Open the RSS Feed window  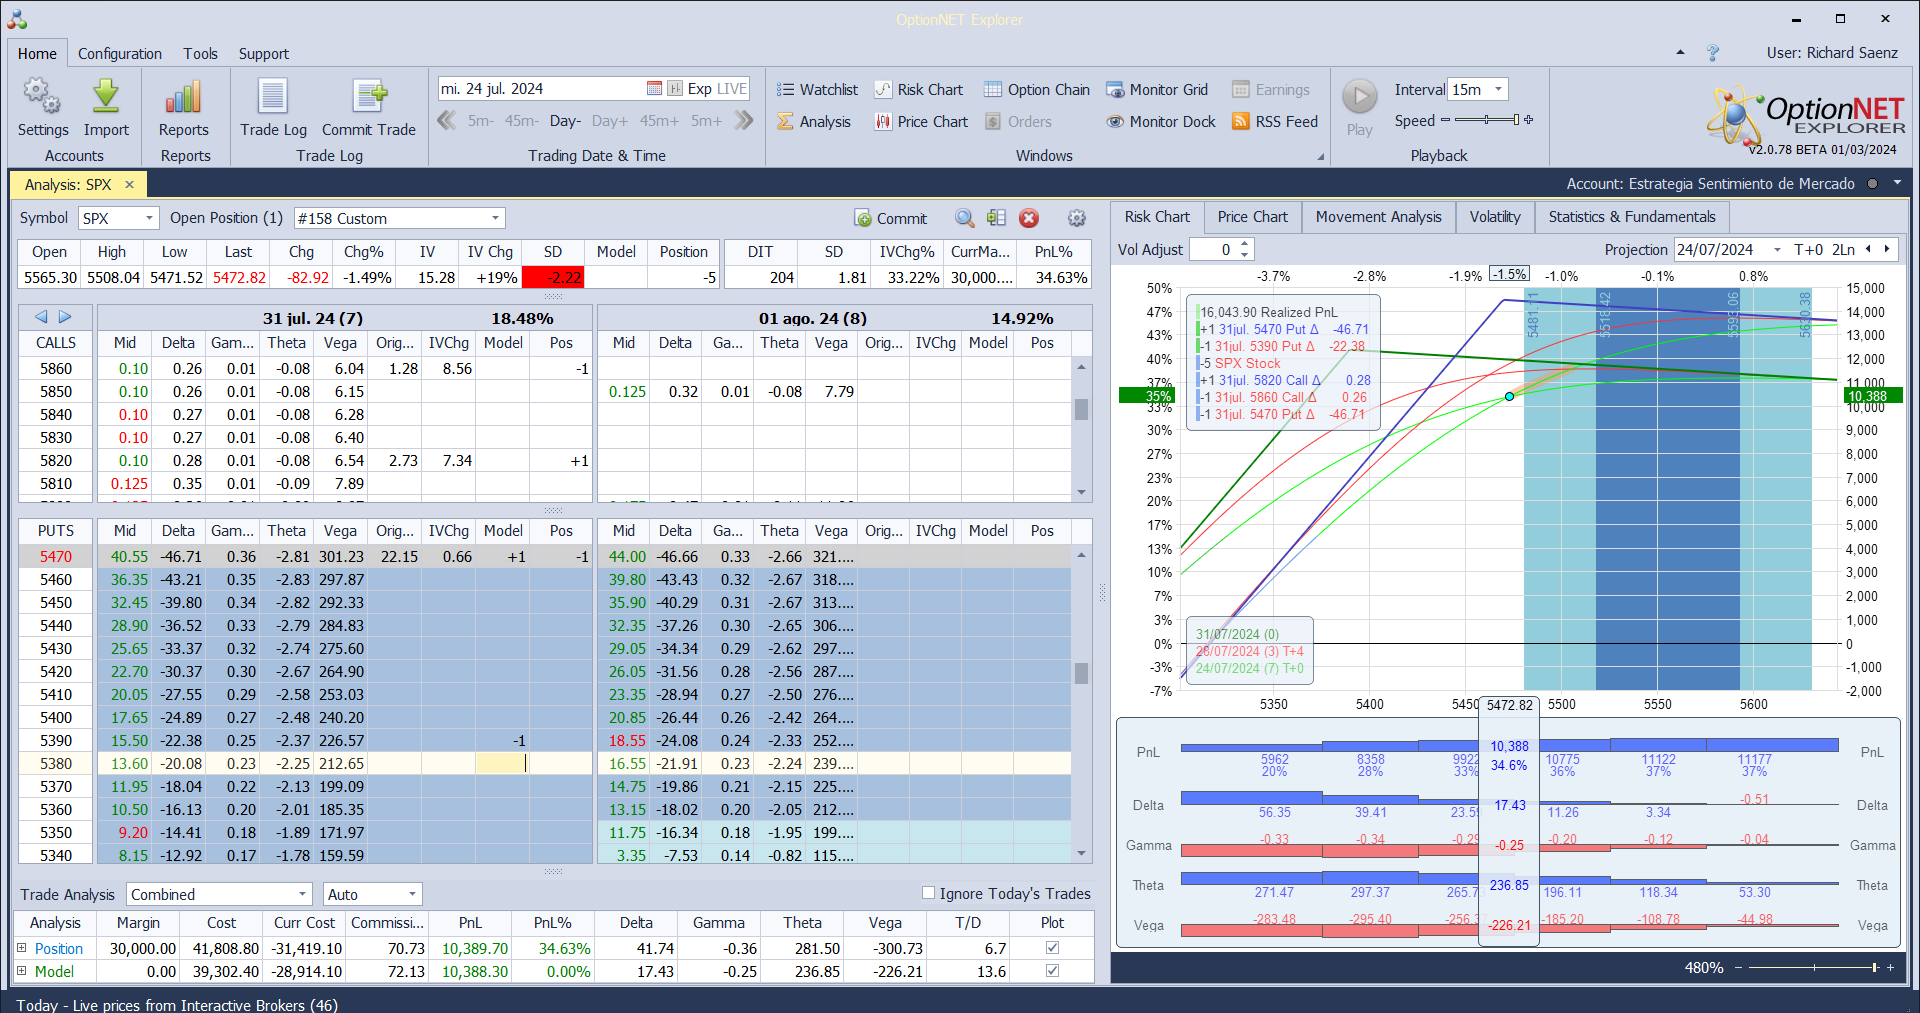pyautogui.click(x=1275, y=122)
